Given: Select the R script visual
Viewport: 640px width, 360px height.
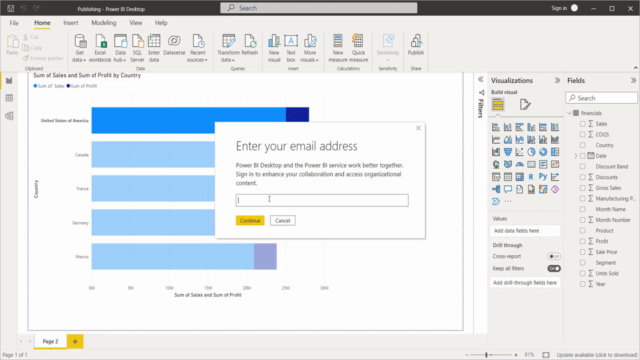Looking at the screenshot, I should [x=531, y=177].
